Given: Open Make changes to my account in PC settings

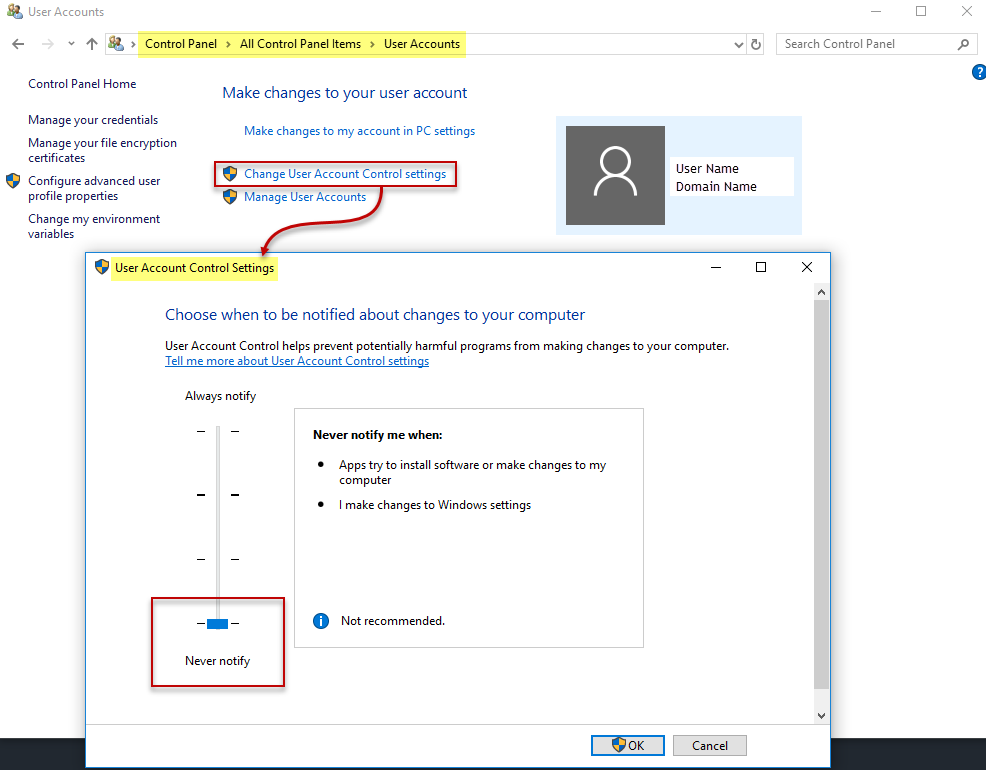Looking at the screenshot, I should tap(360, 131).
